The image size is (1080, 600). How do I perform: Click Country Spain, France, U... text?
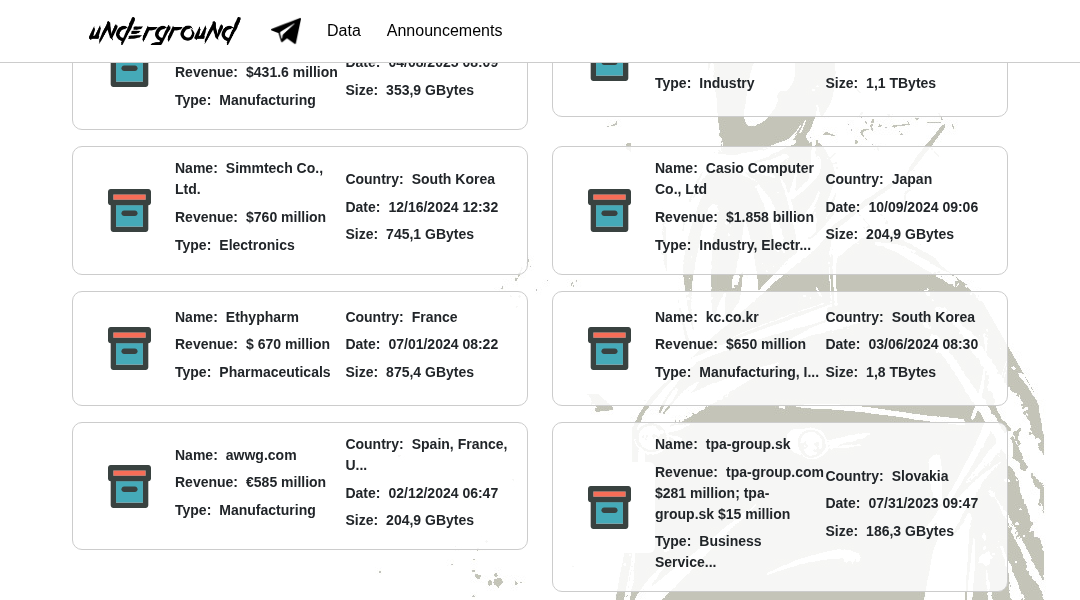pos(426,455)
